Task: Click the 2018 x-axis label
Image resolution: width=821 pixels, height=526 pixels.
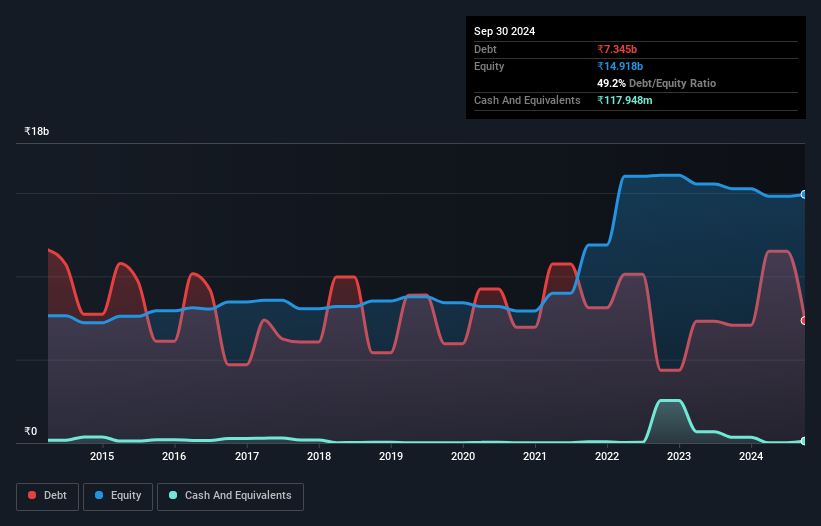Action: pyautogui.click(x=319, y=456)
